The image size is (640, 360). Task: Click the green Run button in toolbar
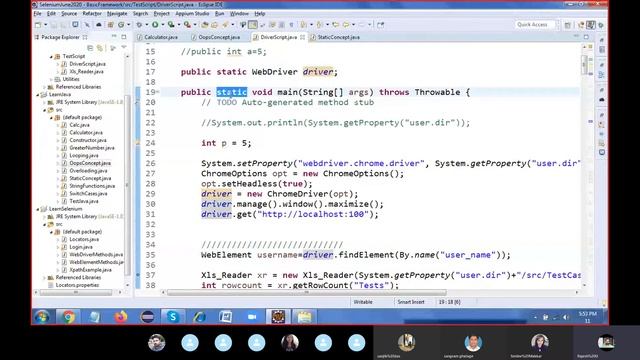tap(155, 25)
